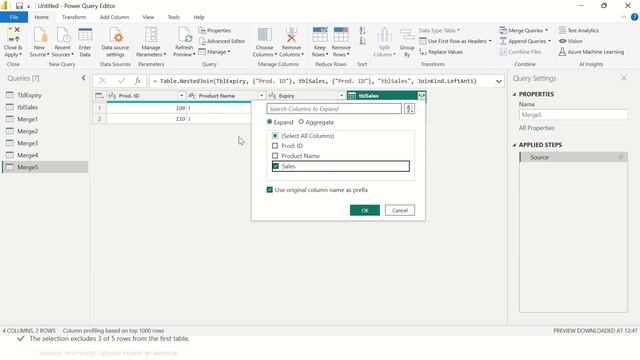This screenshot has width=640, height=360.
Task: Select Expand radio option
Action: pyautogui.click(x=269, y=122)
